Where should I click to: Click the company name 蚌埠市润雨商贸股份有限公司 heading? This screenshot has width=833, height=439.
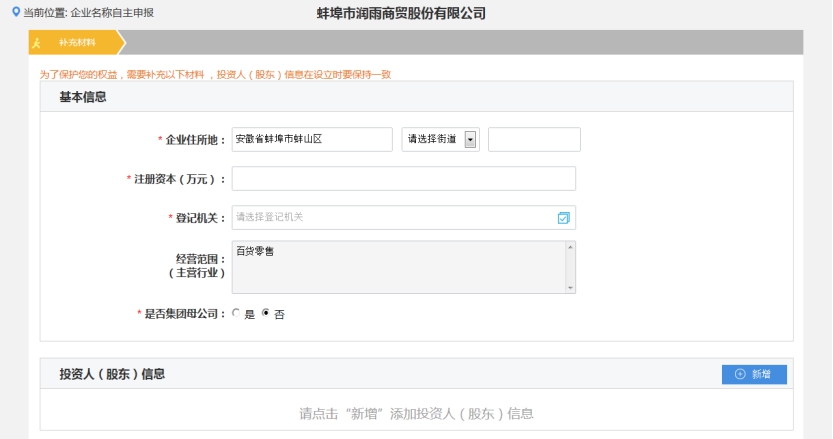click(x=400, y=14)
